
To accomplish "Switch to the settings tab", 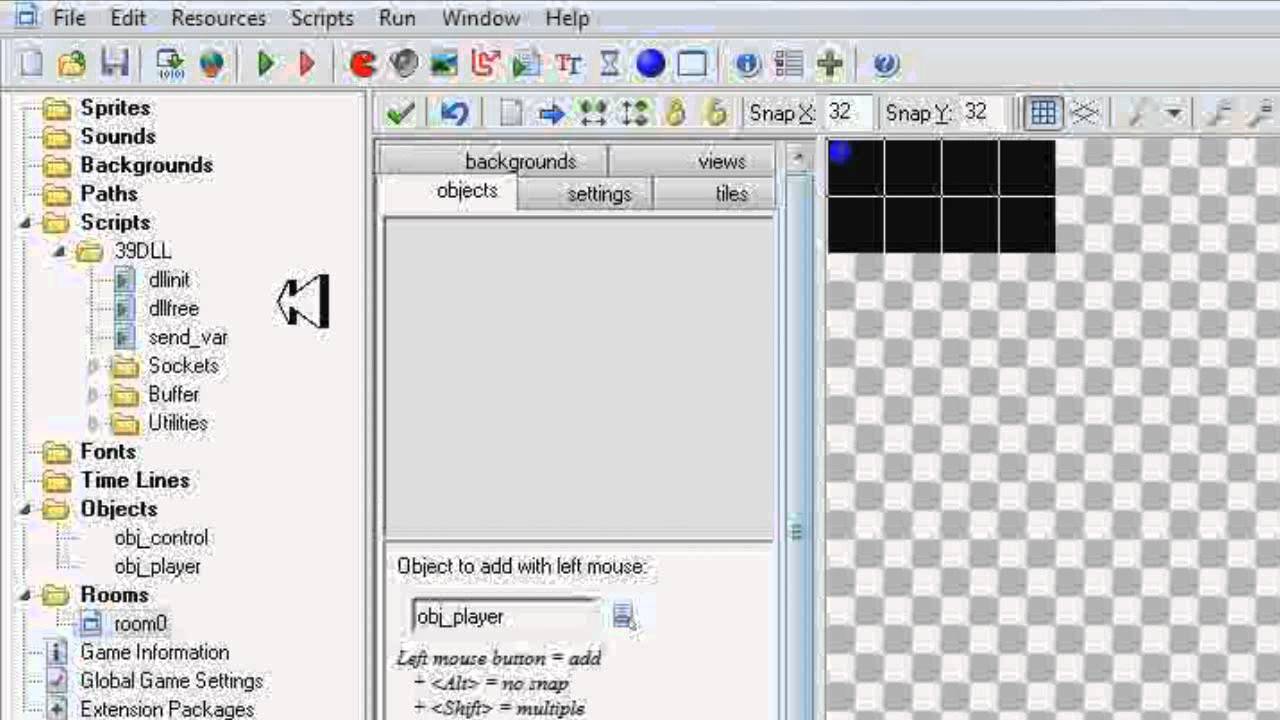I will (x=586, y=194).
